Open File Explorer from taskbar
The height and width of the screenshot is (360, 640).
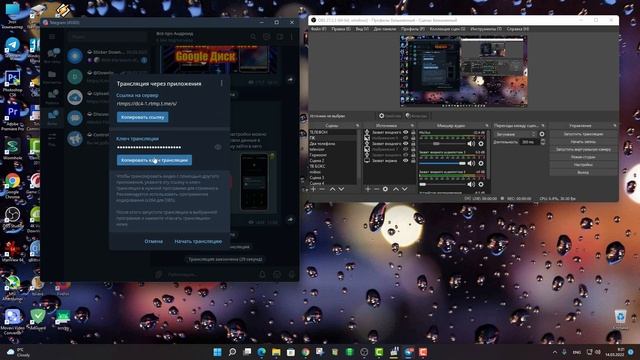point(276,352)
